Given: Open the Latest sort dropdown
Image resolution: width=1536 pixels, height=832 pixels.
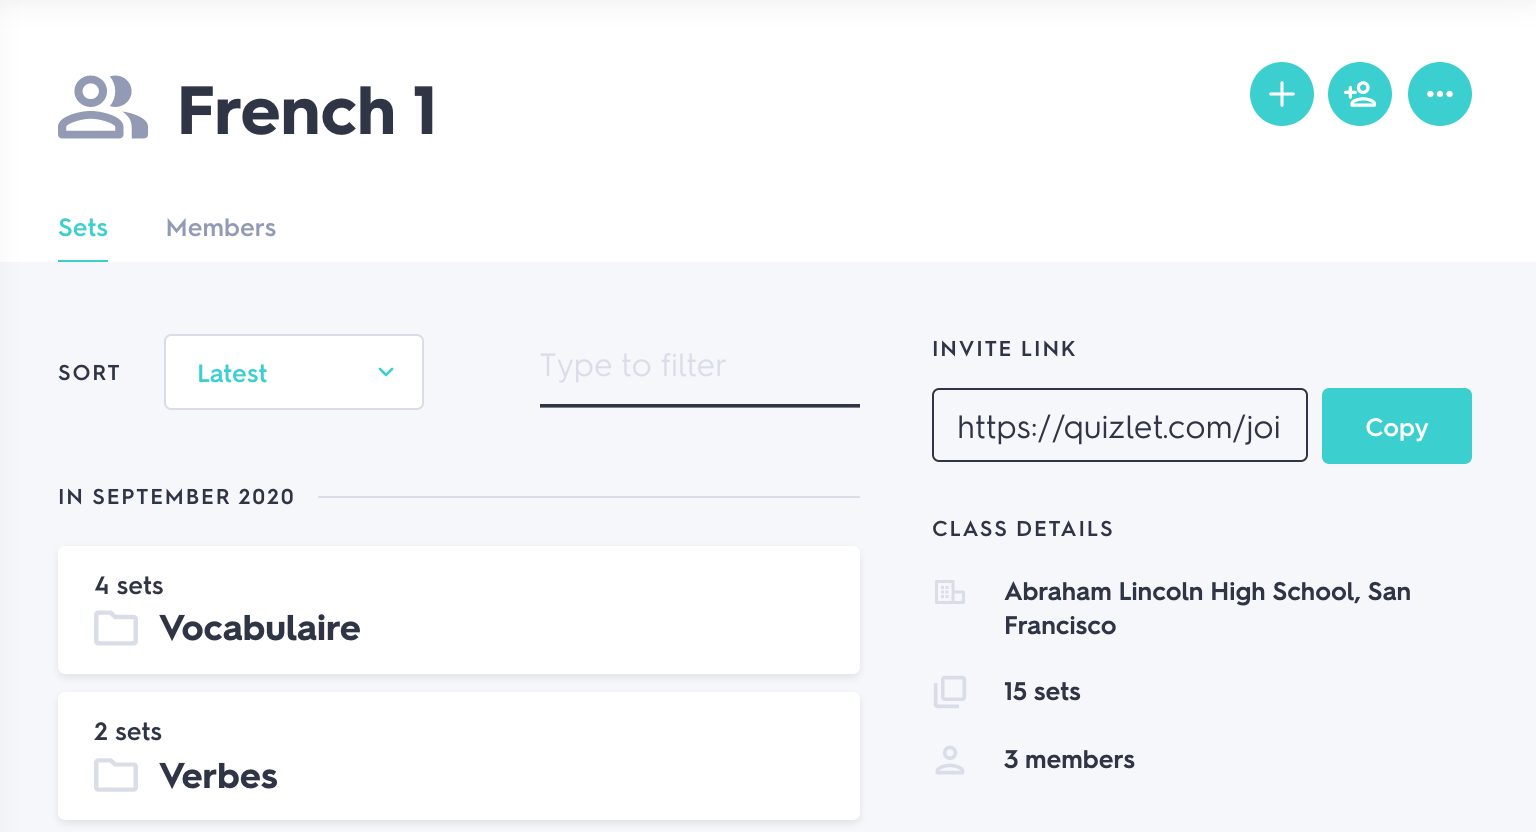Looking at the screenshot, I should pos(293,372).
